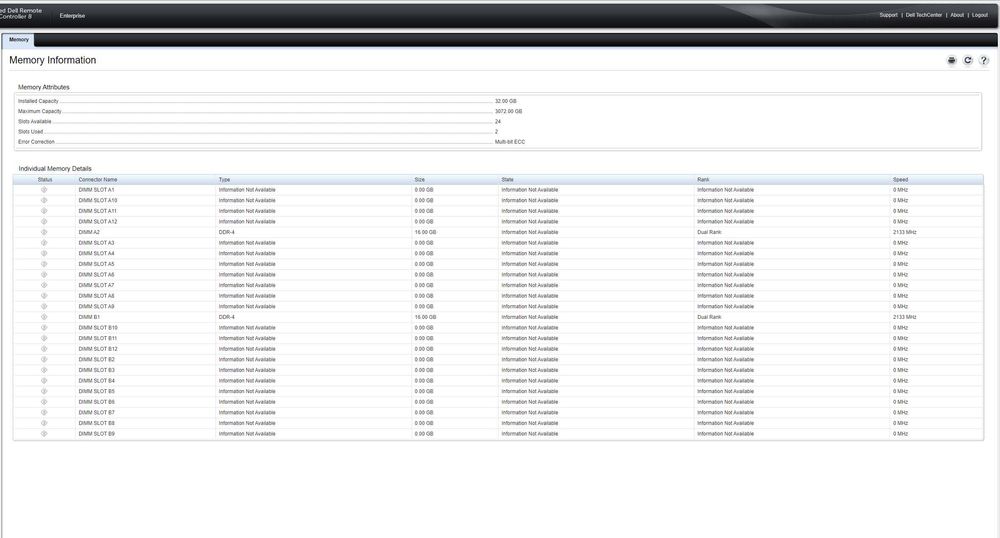Open the Dell TechCenter link
1000x538 pixels.
tap(923, 15)
